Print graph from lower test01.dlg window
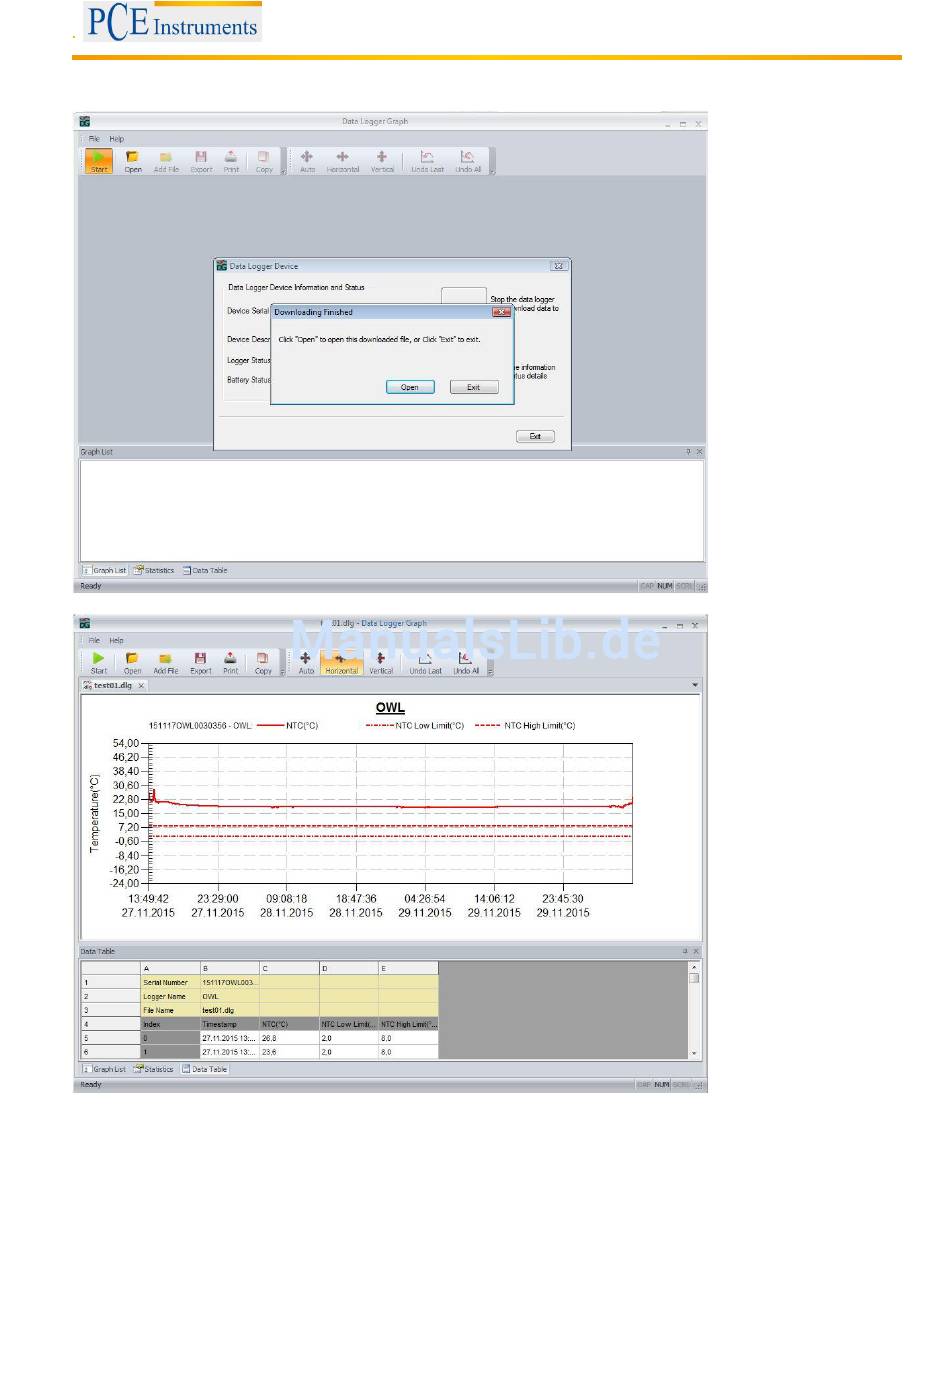This screenshot has width=950, height=1387. point(230,662)
